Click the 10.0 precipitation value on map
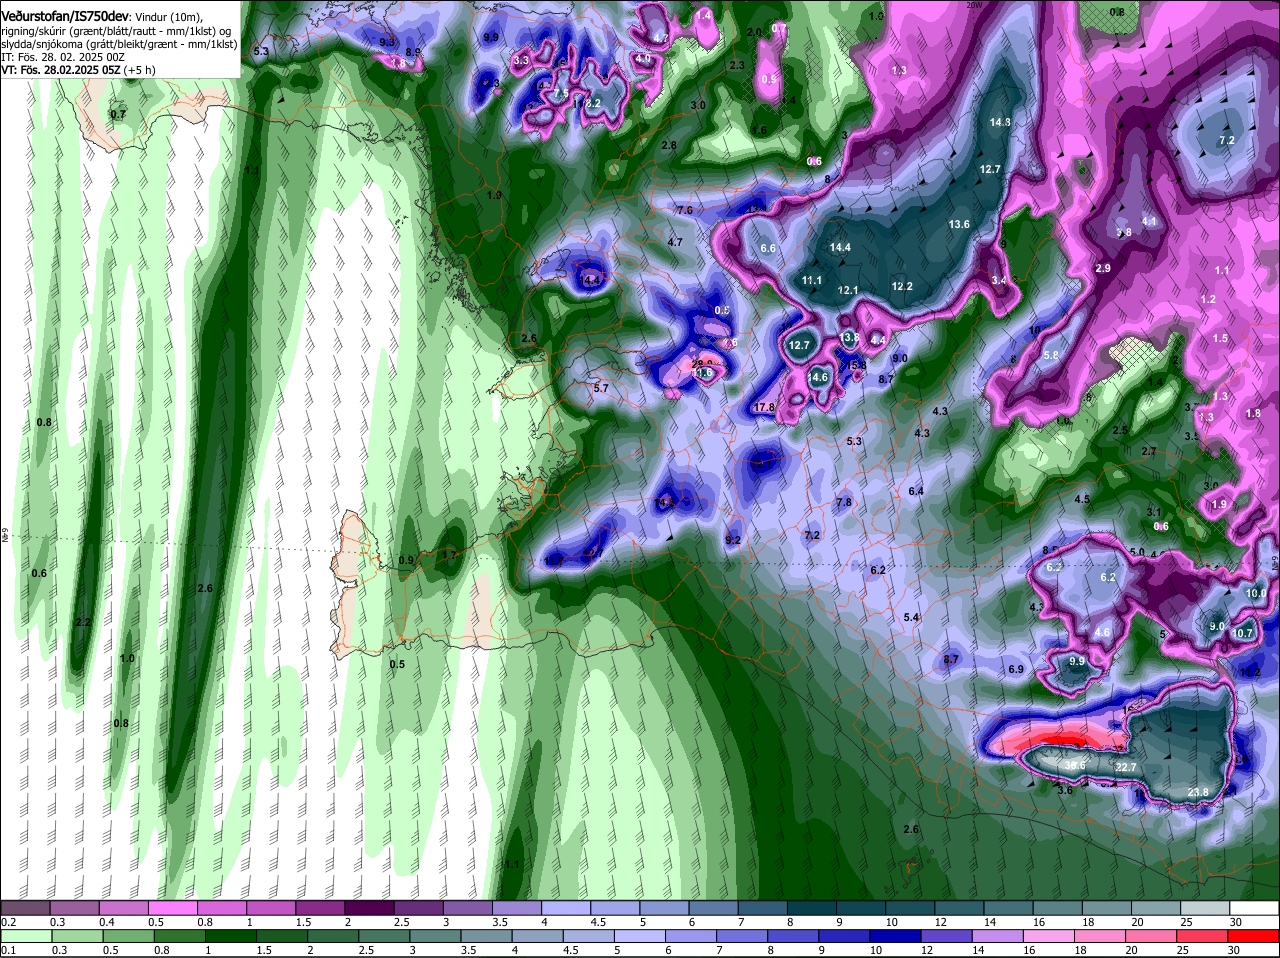Image resolution: width=1280 pixels, height=958 pixels. (x=1256, y=593)
